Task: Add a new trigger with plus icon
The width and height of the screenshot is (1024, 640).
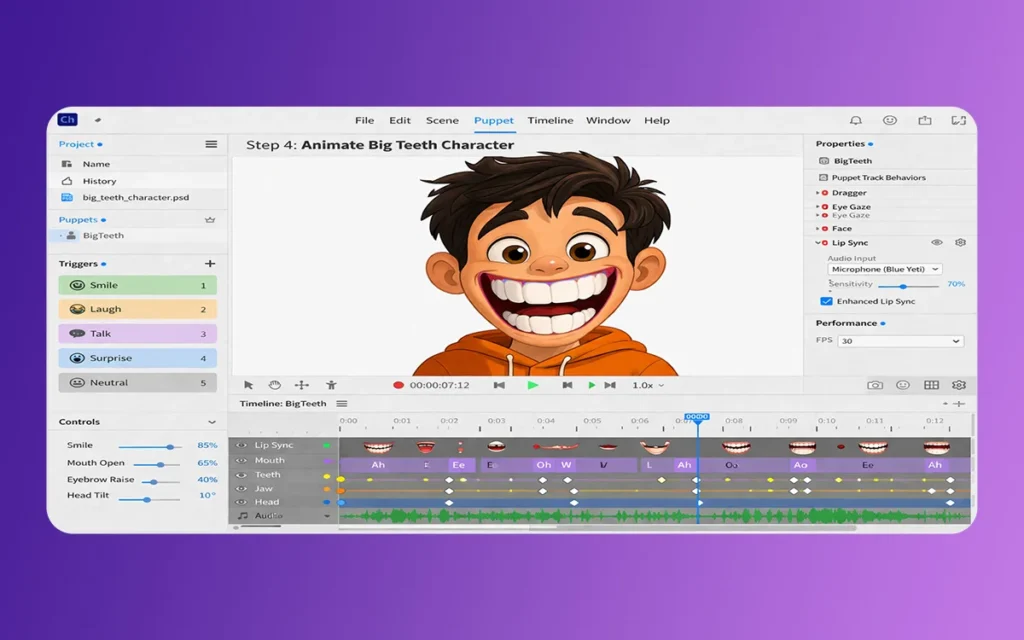Action: tap(210, 264)
